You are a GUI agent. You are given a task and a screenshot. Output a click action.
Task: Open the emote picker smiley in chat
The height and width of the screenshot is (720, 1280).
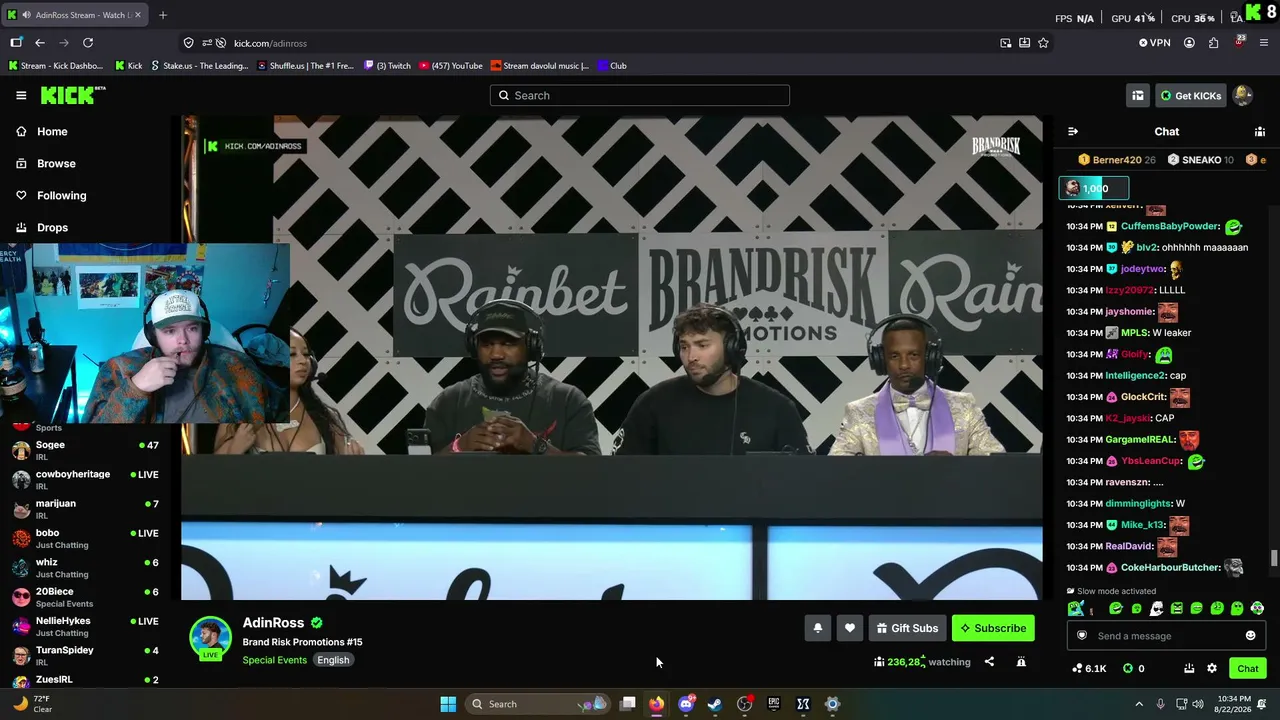1250,636
